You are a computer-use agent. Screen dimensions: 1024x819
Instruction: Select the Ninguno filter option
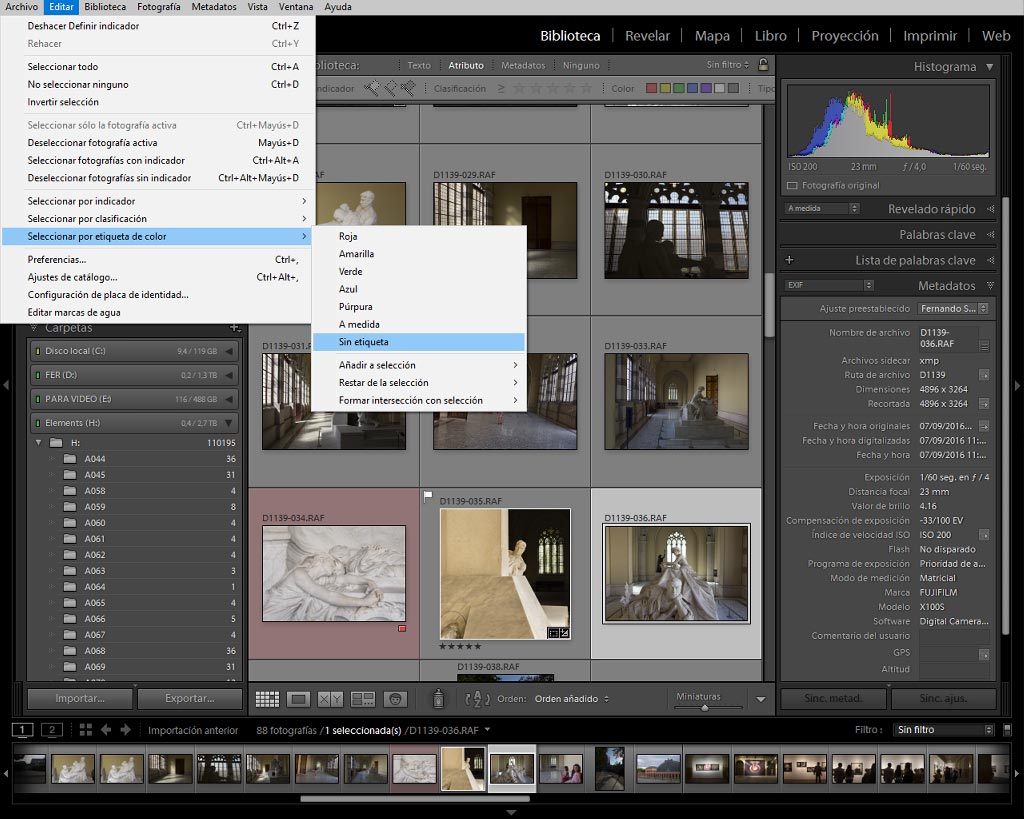[x=581, y=65]
